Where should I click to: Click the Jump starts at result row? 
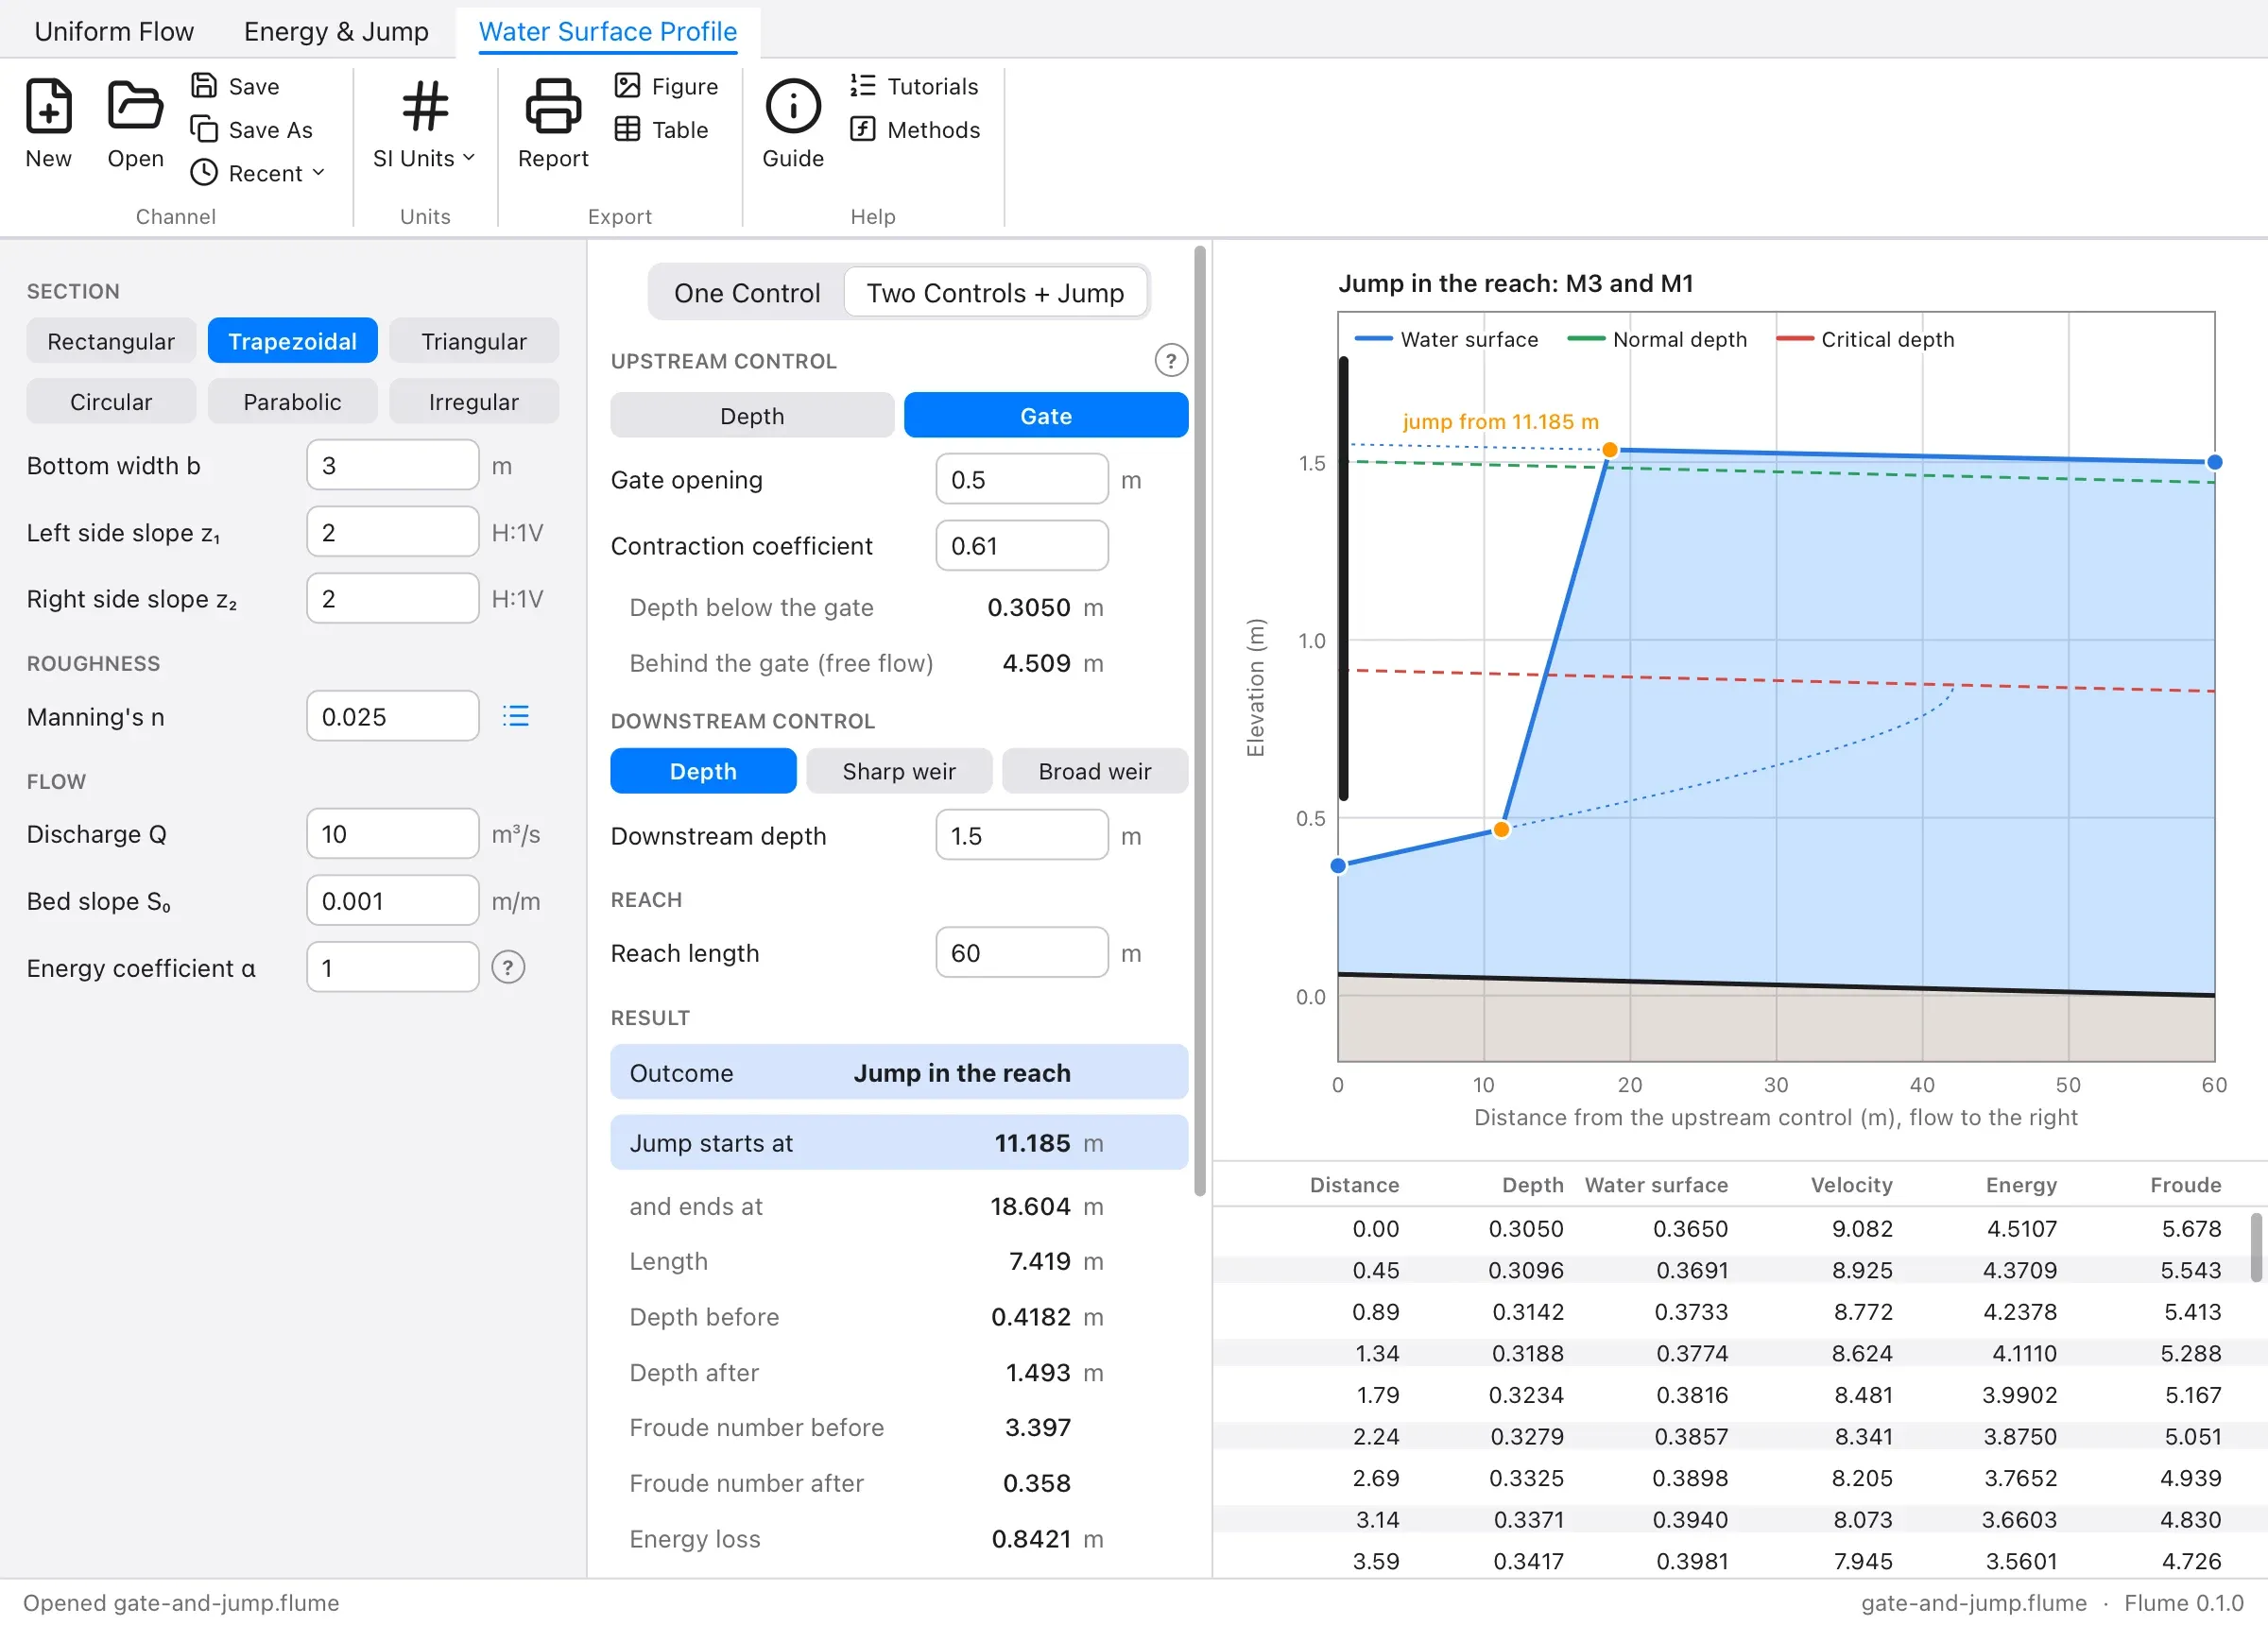[899, 1143]
